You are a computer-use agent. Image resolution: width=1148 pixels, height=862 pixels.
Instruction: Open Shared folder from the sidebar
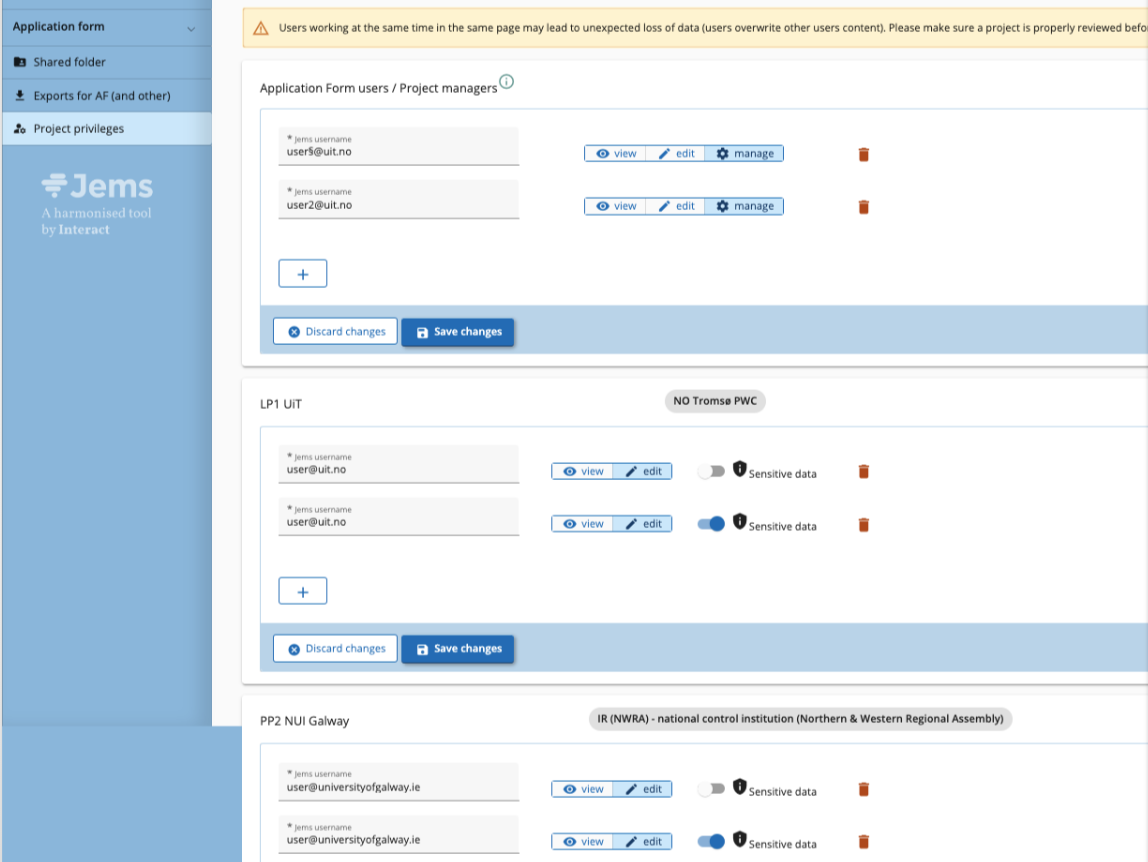point(69,62)
